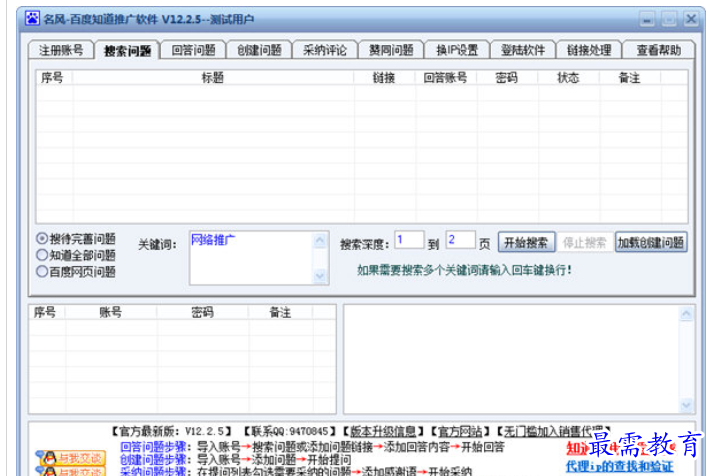Click the 链接 column header
The height and width of the screenshot is (476, 710).
tap(384, 78)
